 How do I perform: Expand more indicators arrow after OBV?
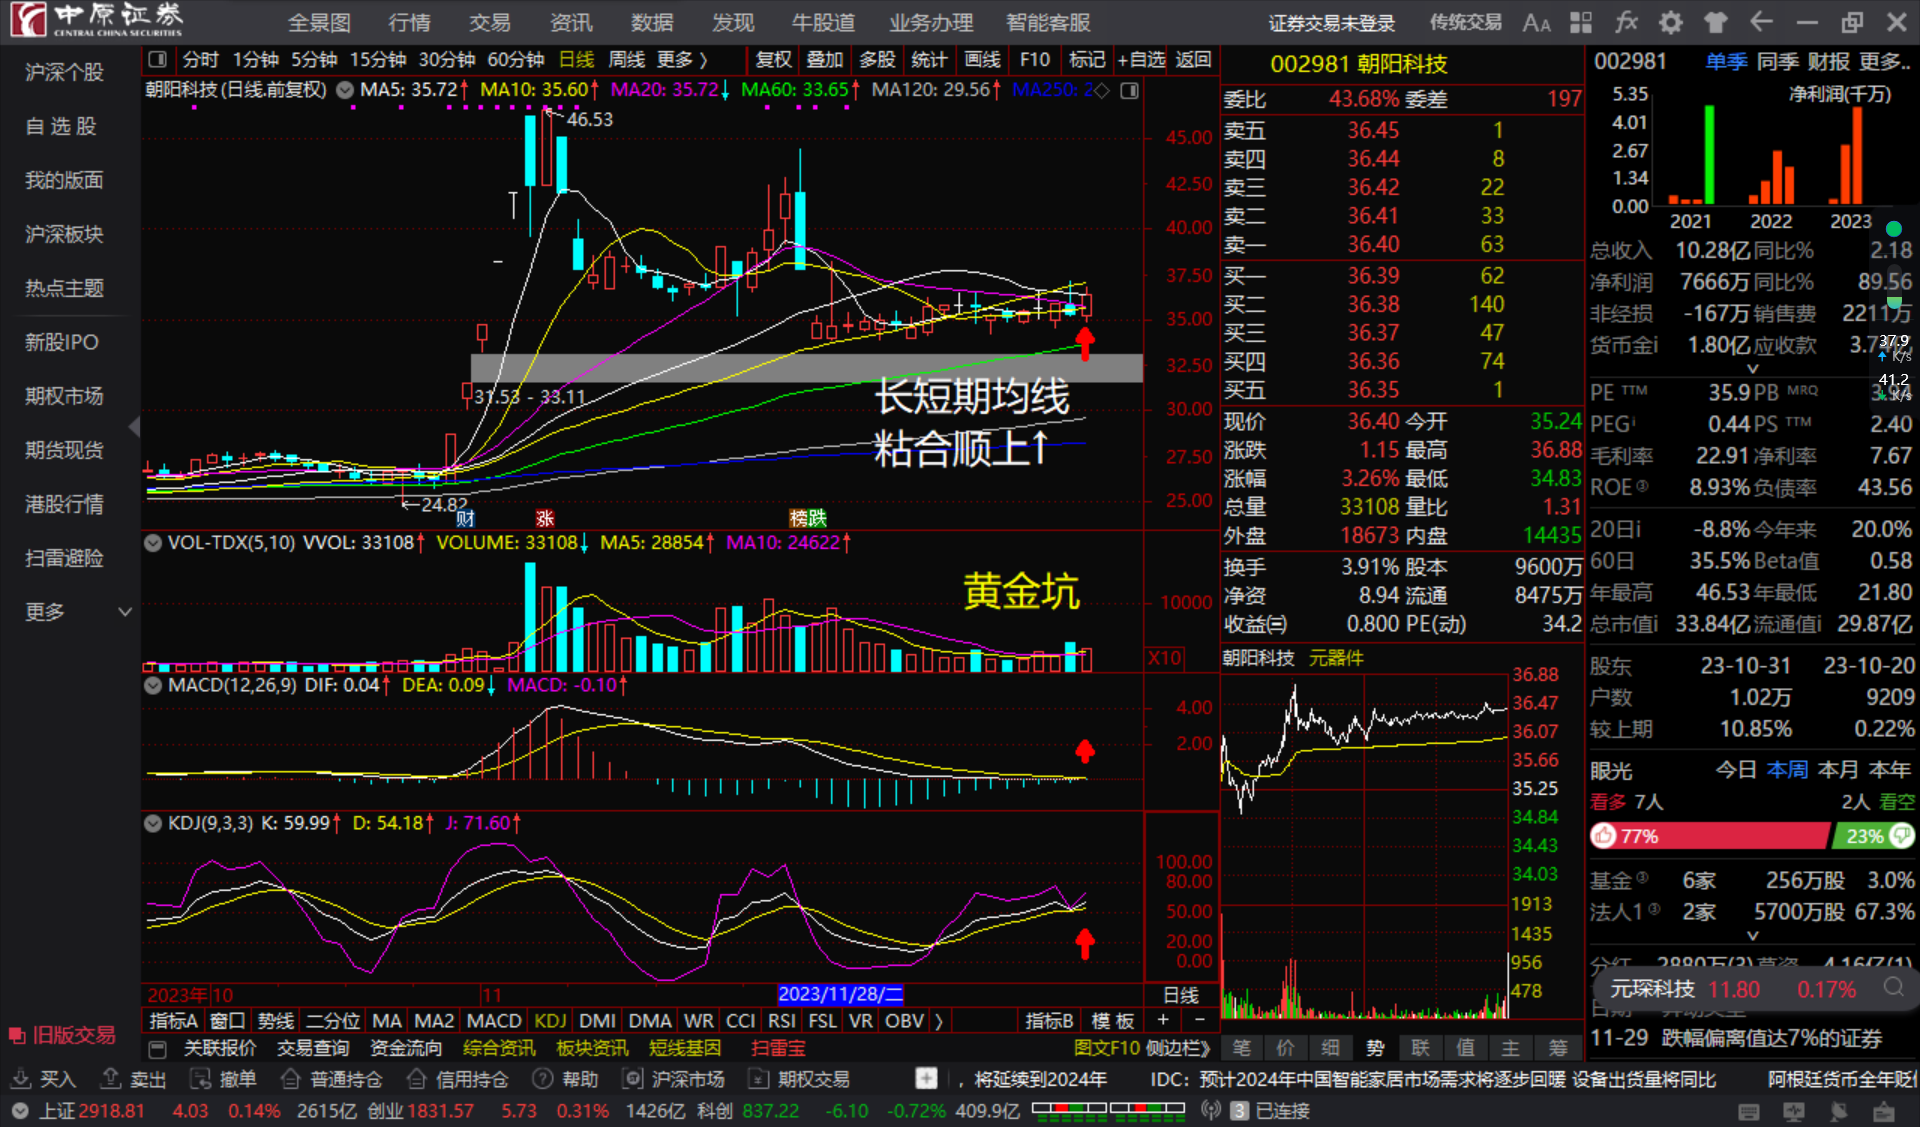tap(938, 1021)
